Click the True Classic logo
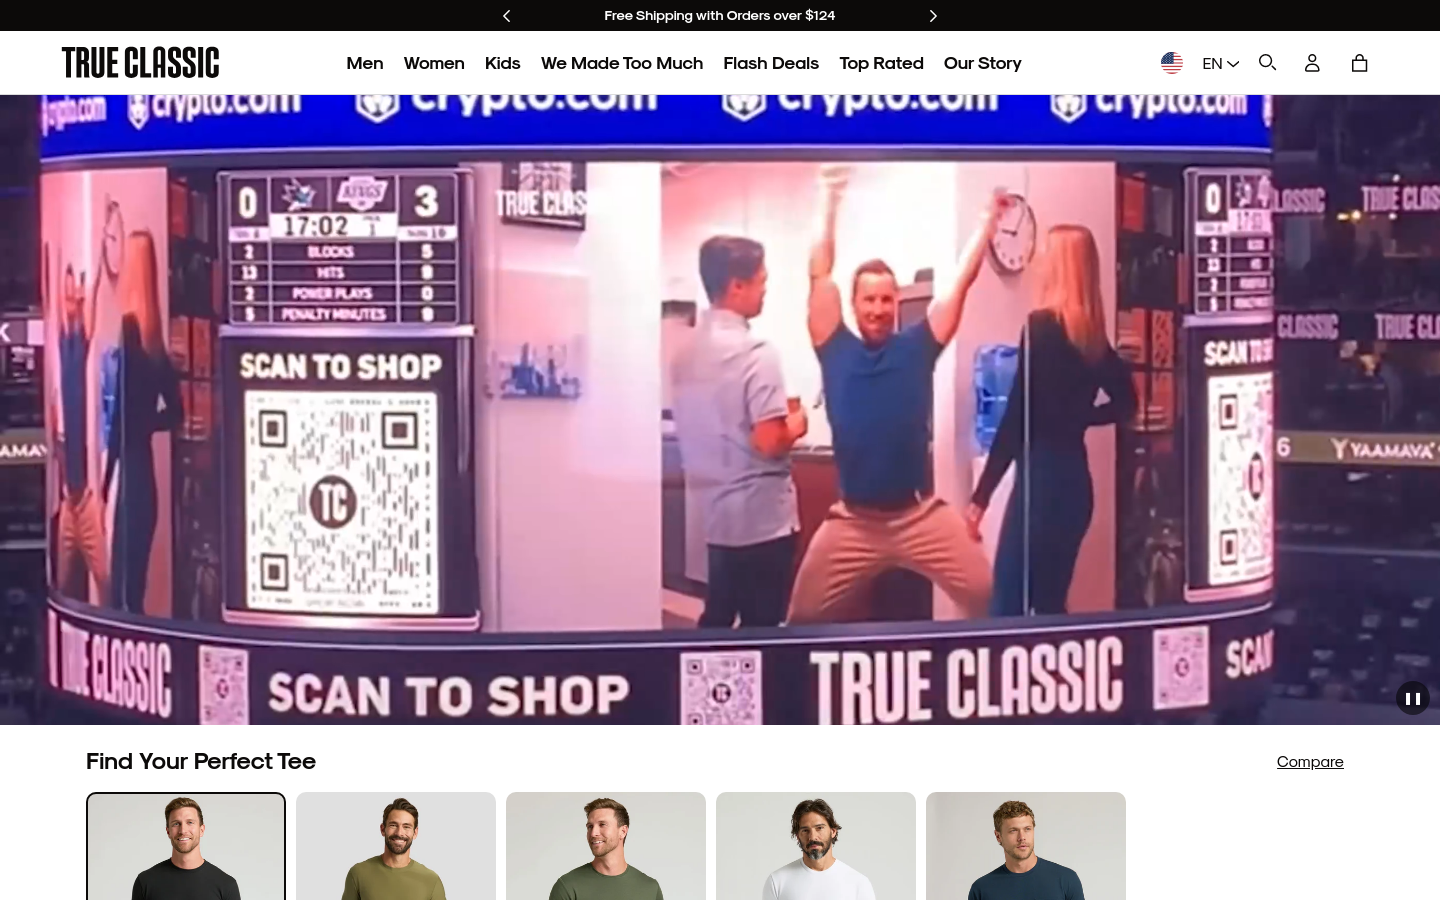 pos(140,63)
